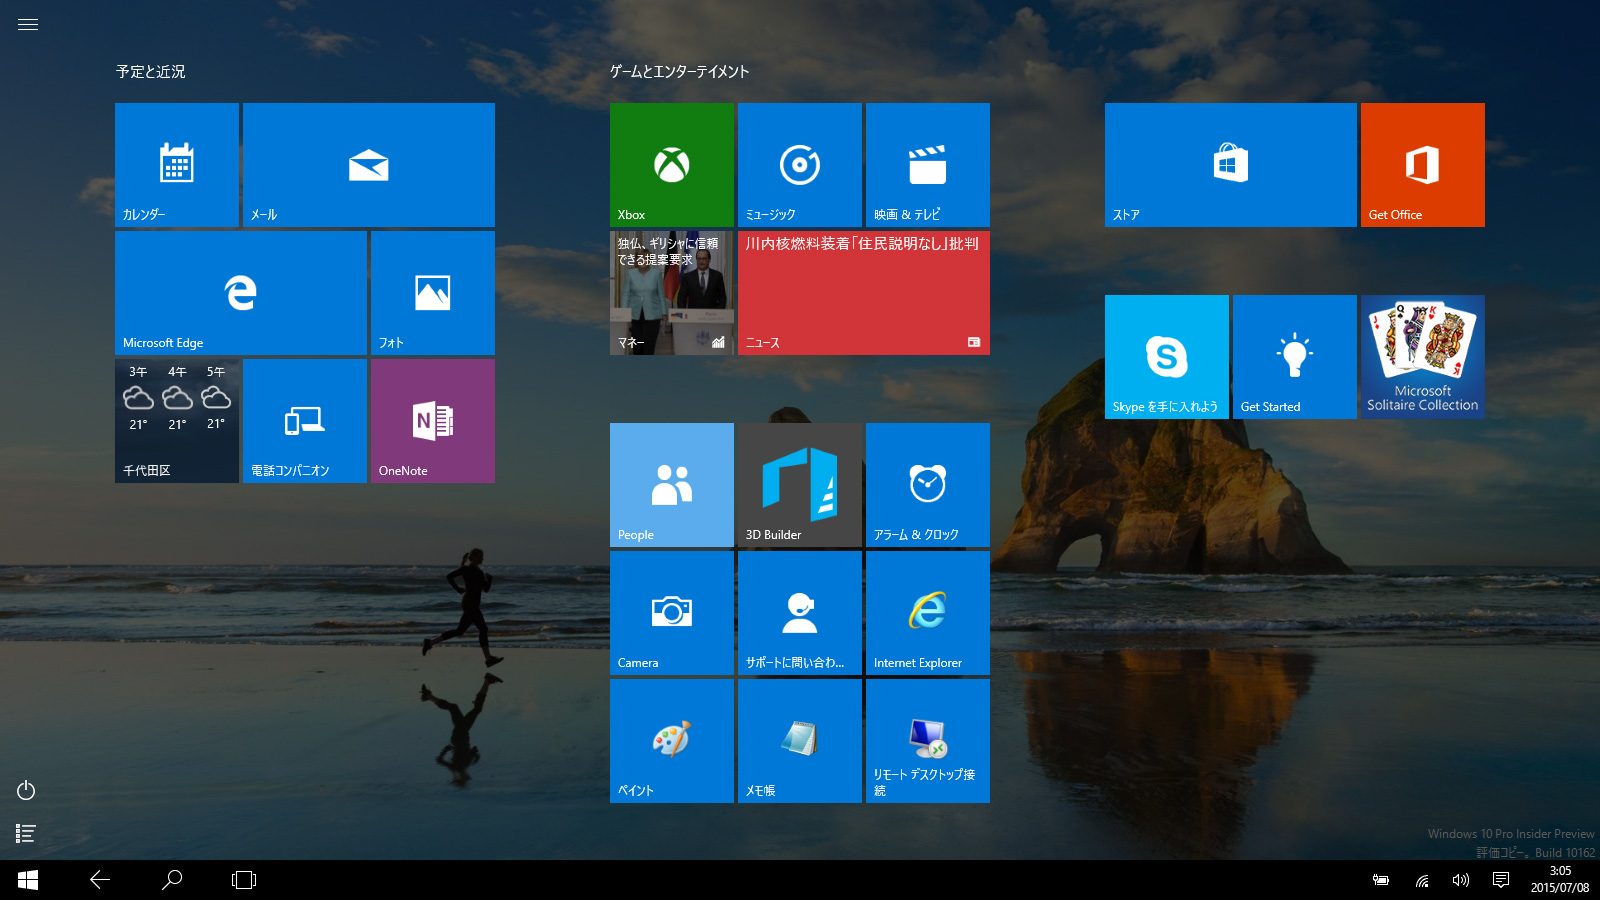1600x900 pixels.
Task: Open the OneNote tile
Action: (x=432, y=421)
